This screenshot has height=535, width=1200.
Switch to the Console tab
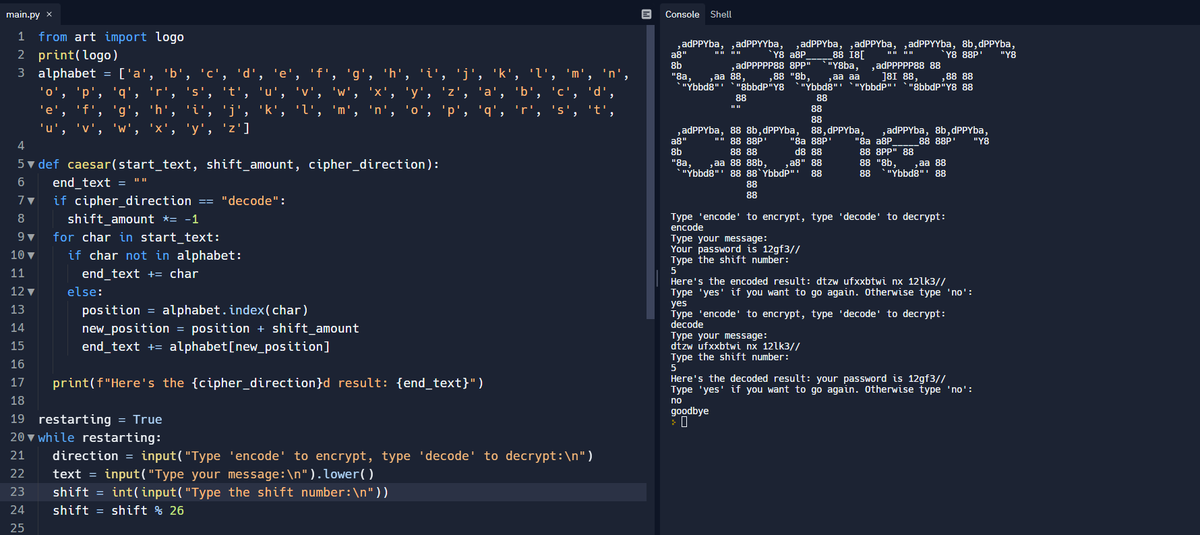pos(682,14)
